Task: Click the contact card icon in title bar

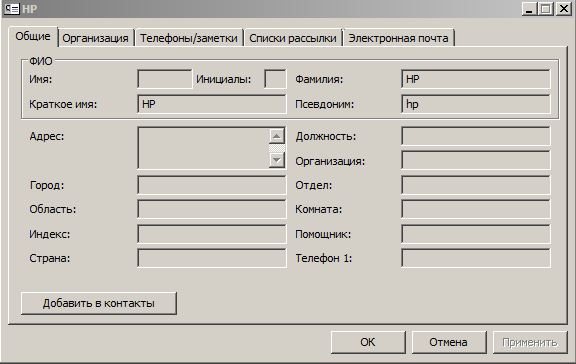Action: point(11,8)
